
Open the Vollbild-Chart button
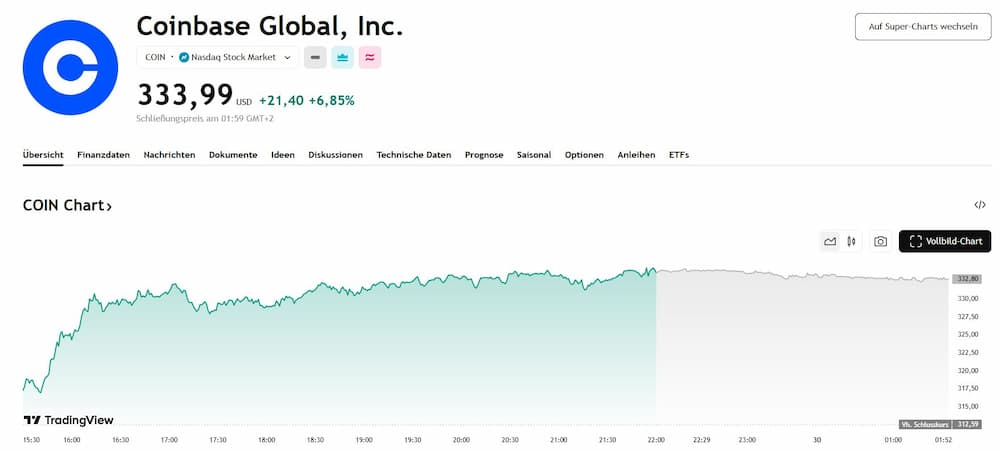pyautogui.click(x=945, y=241)
